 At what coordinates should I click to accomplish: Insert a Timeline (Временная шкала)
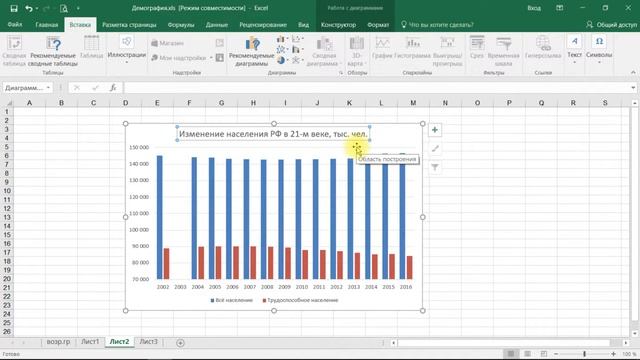(x=503, y=51)
